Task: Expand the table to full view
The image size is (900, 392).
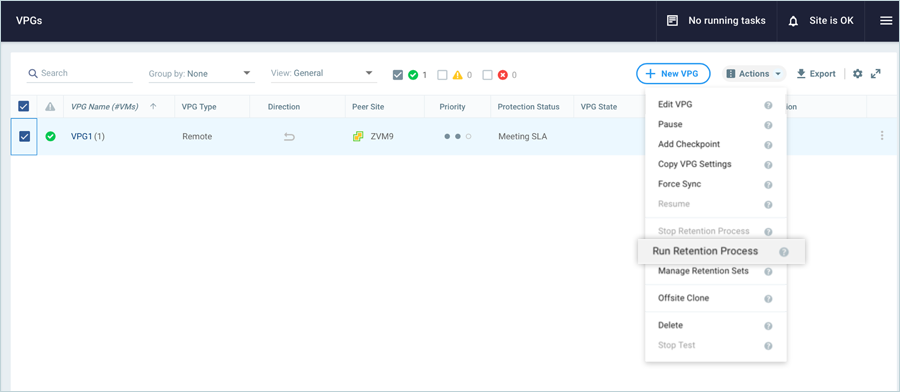Action: tap(875, 73)
